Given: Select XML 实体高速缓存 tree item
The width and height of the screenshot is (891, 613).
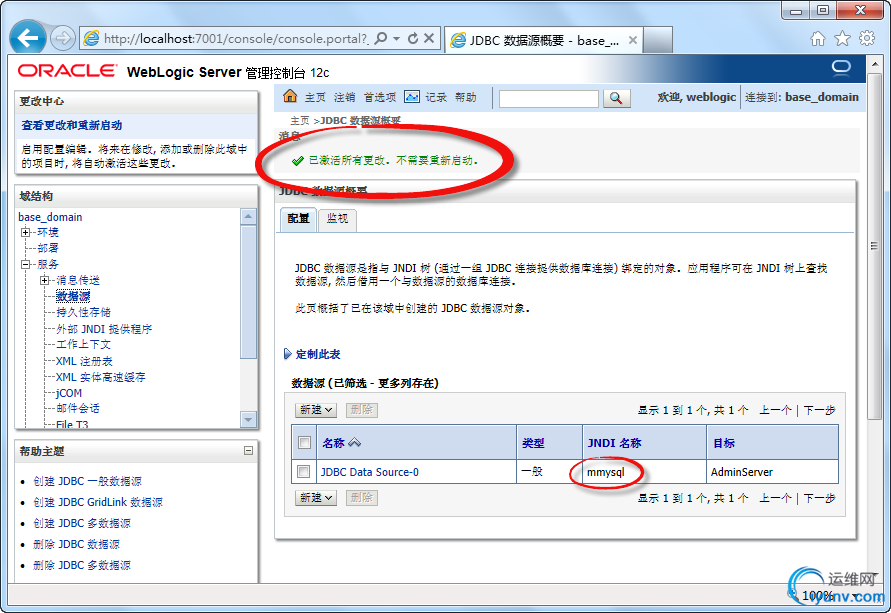Looking at the screenshot, I should 101,377.
